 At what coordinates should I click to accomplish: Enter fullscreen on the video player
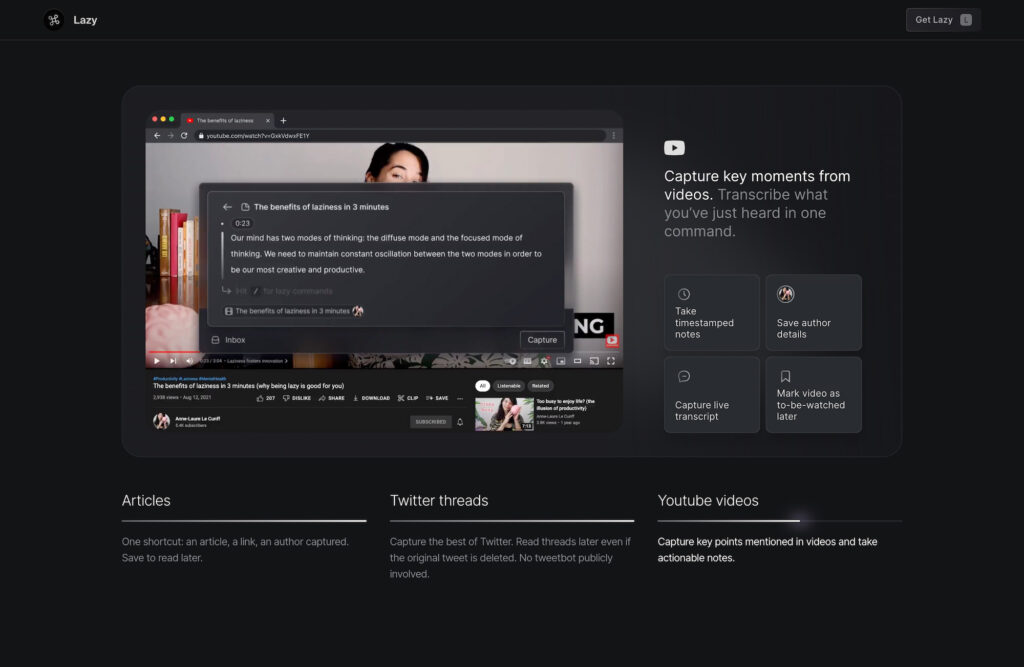(x=611, y=361)
